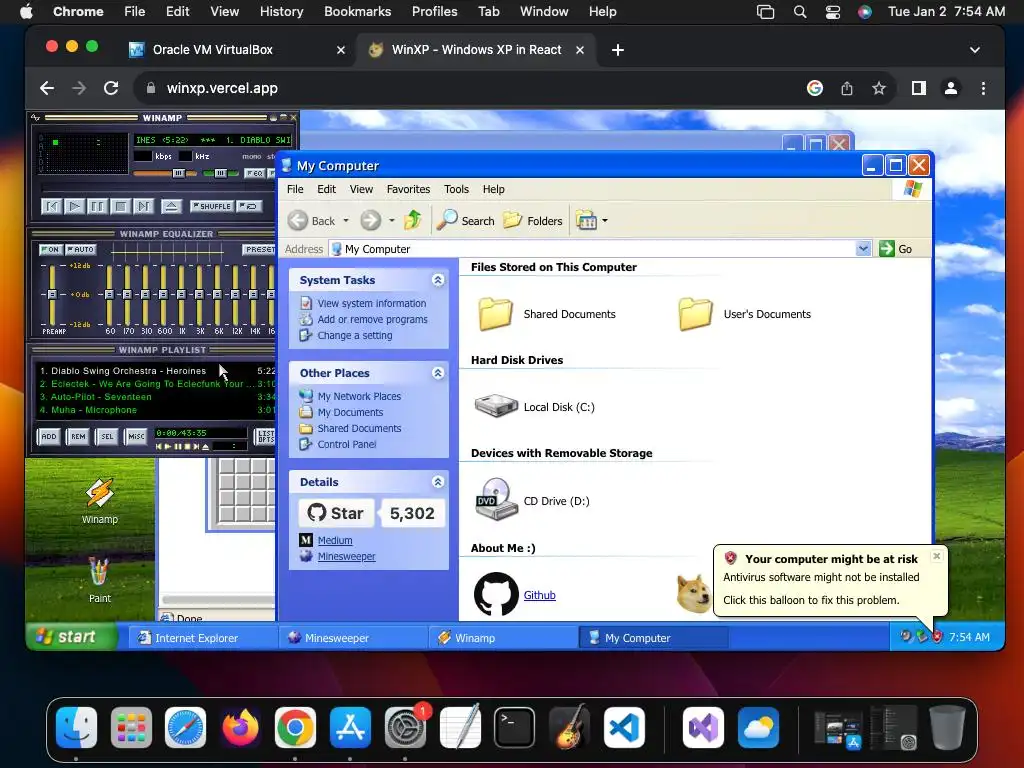Screen dimensions: 1024x768
Task: Open the Forward history dropdown arrow
Action: point(392,221)
